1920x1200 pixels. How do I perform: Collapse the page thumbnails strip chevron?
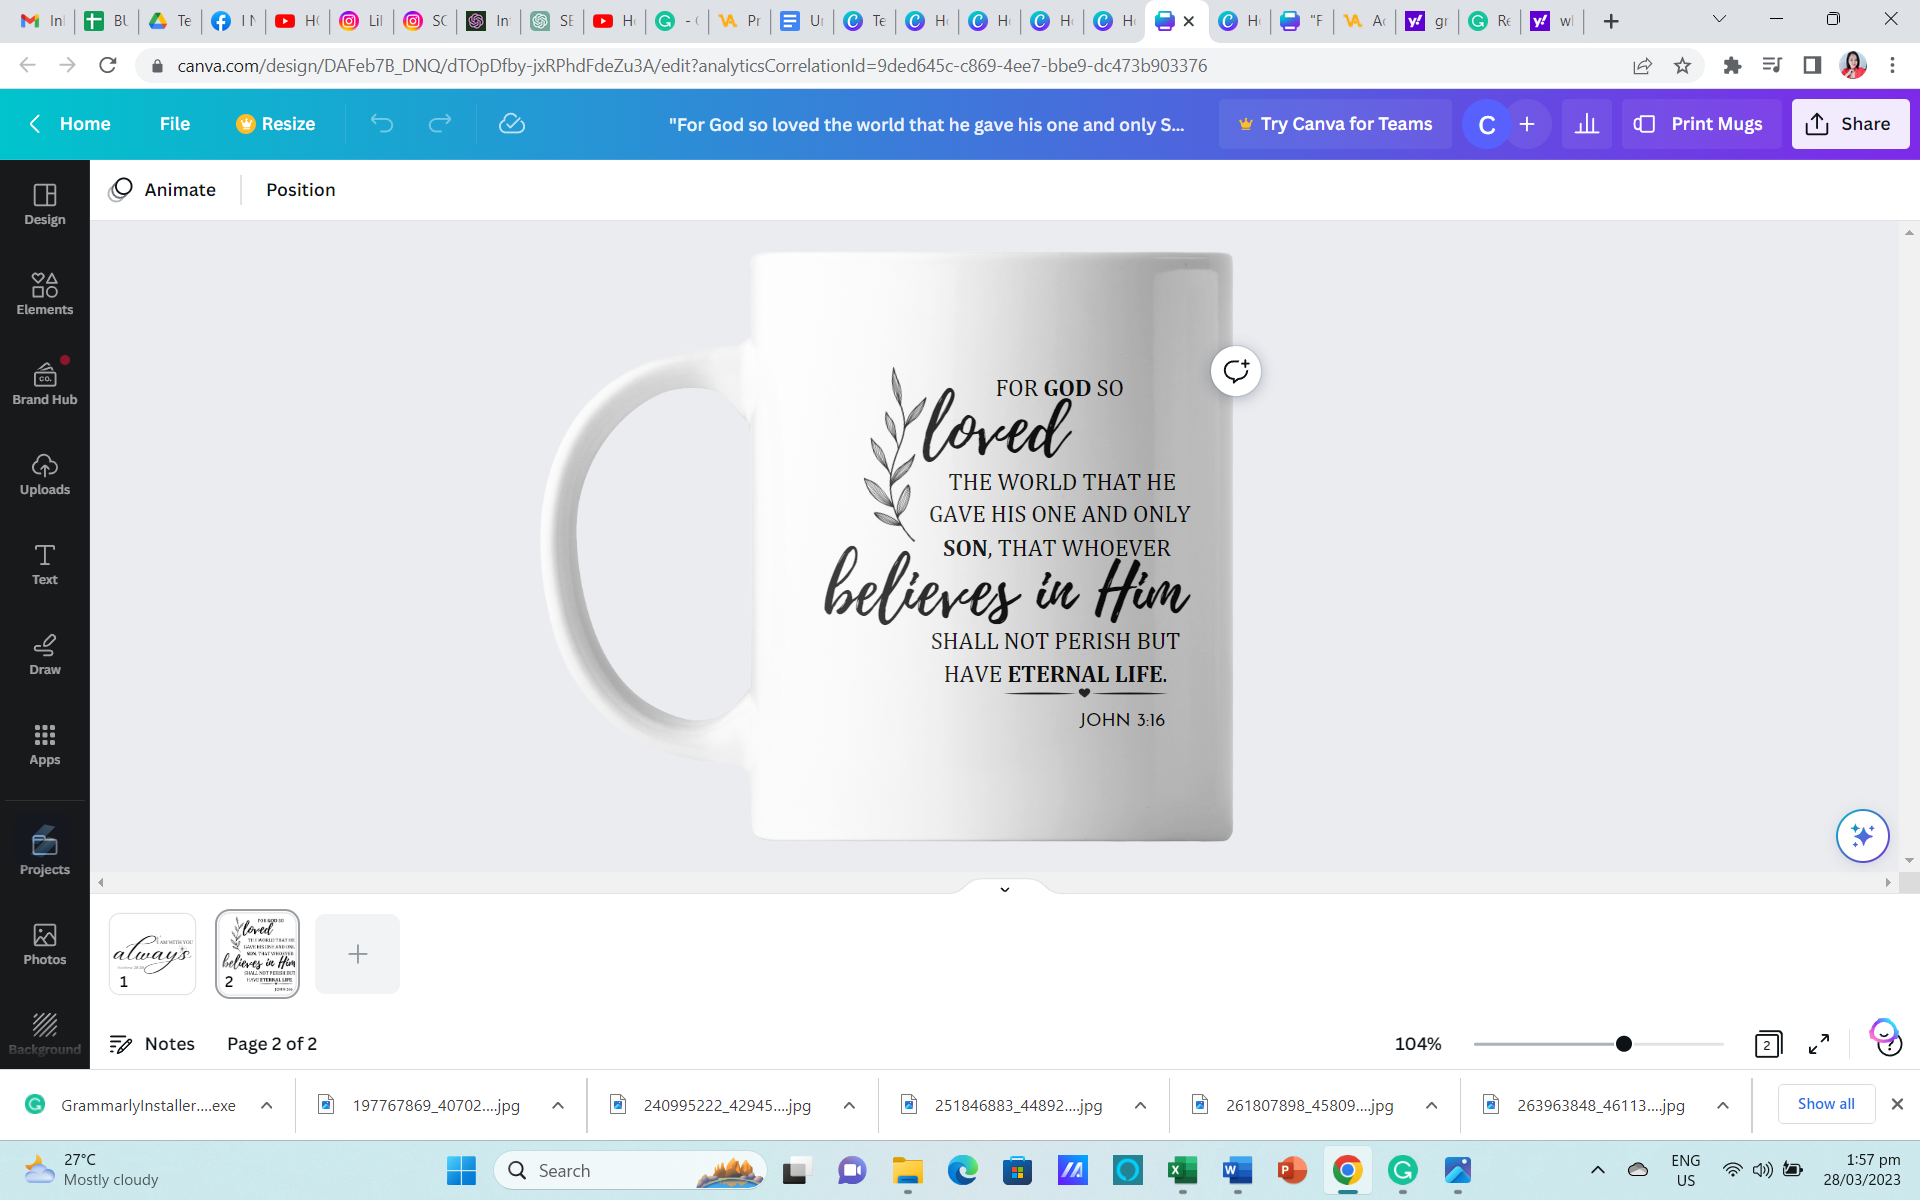pyautogui.click(x=1005, y=888)
